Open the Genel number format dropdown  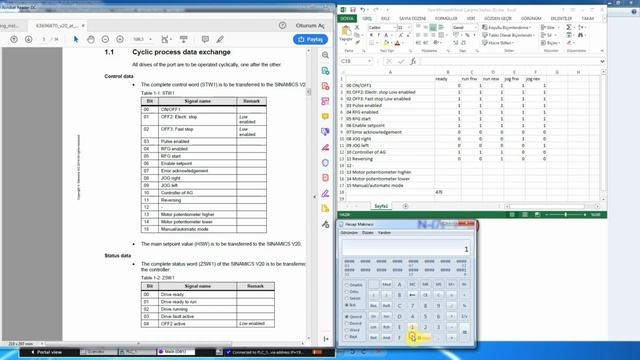tap(476, 27)
